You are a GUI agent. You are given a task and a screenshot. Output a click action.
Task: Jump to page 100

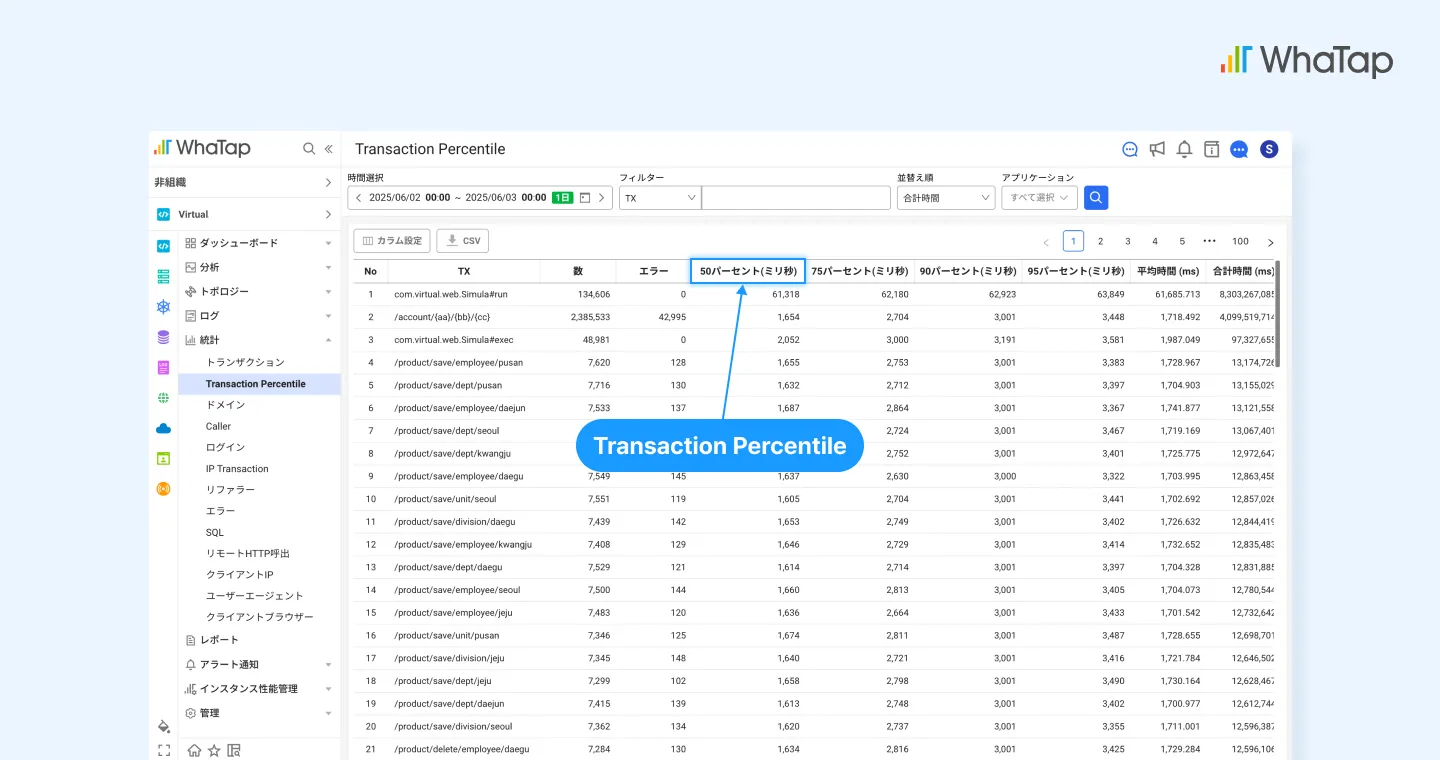click(x=1240, y=241)
